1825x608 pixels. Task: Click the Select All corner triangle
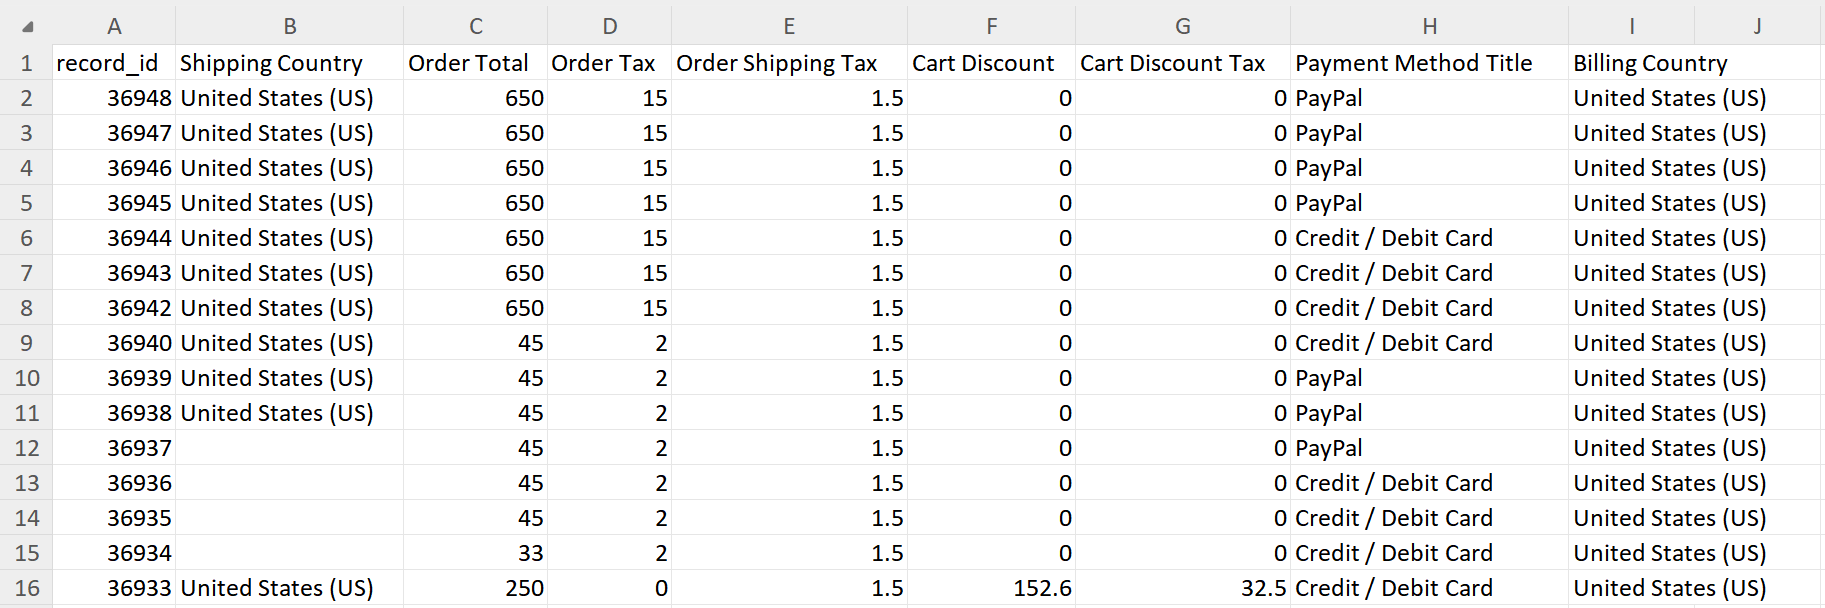point(27,26)
